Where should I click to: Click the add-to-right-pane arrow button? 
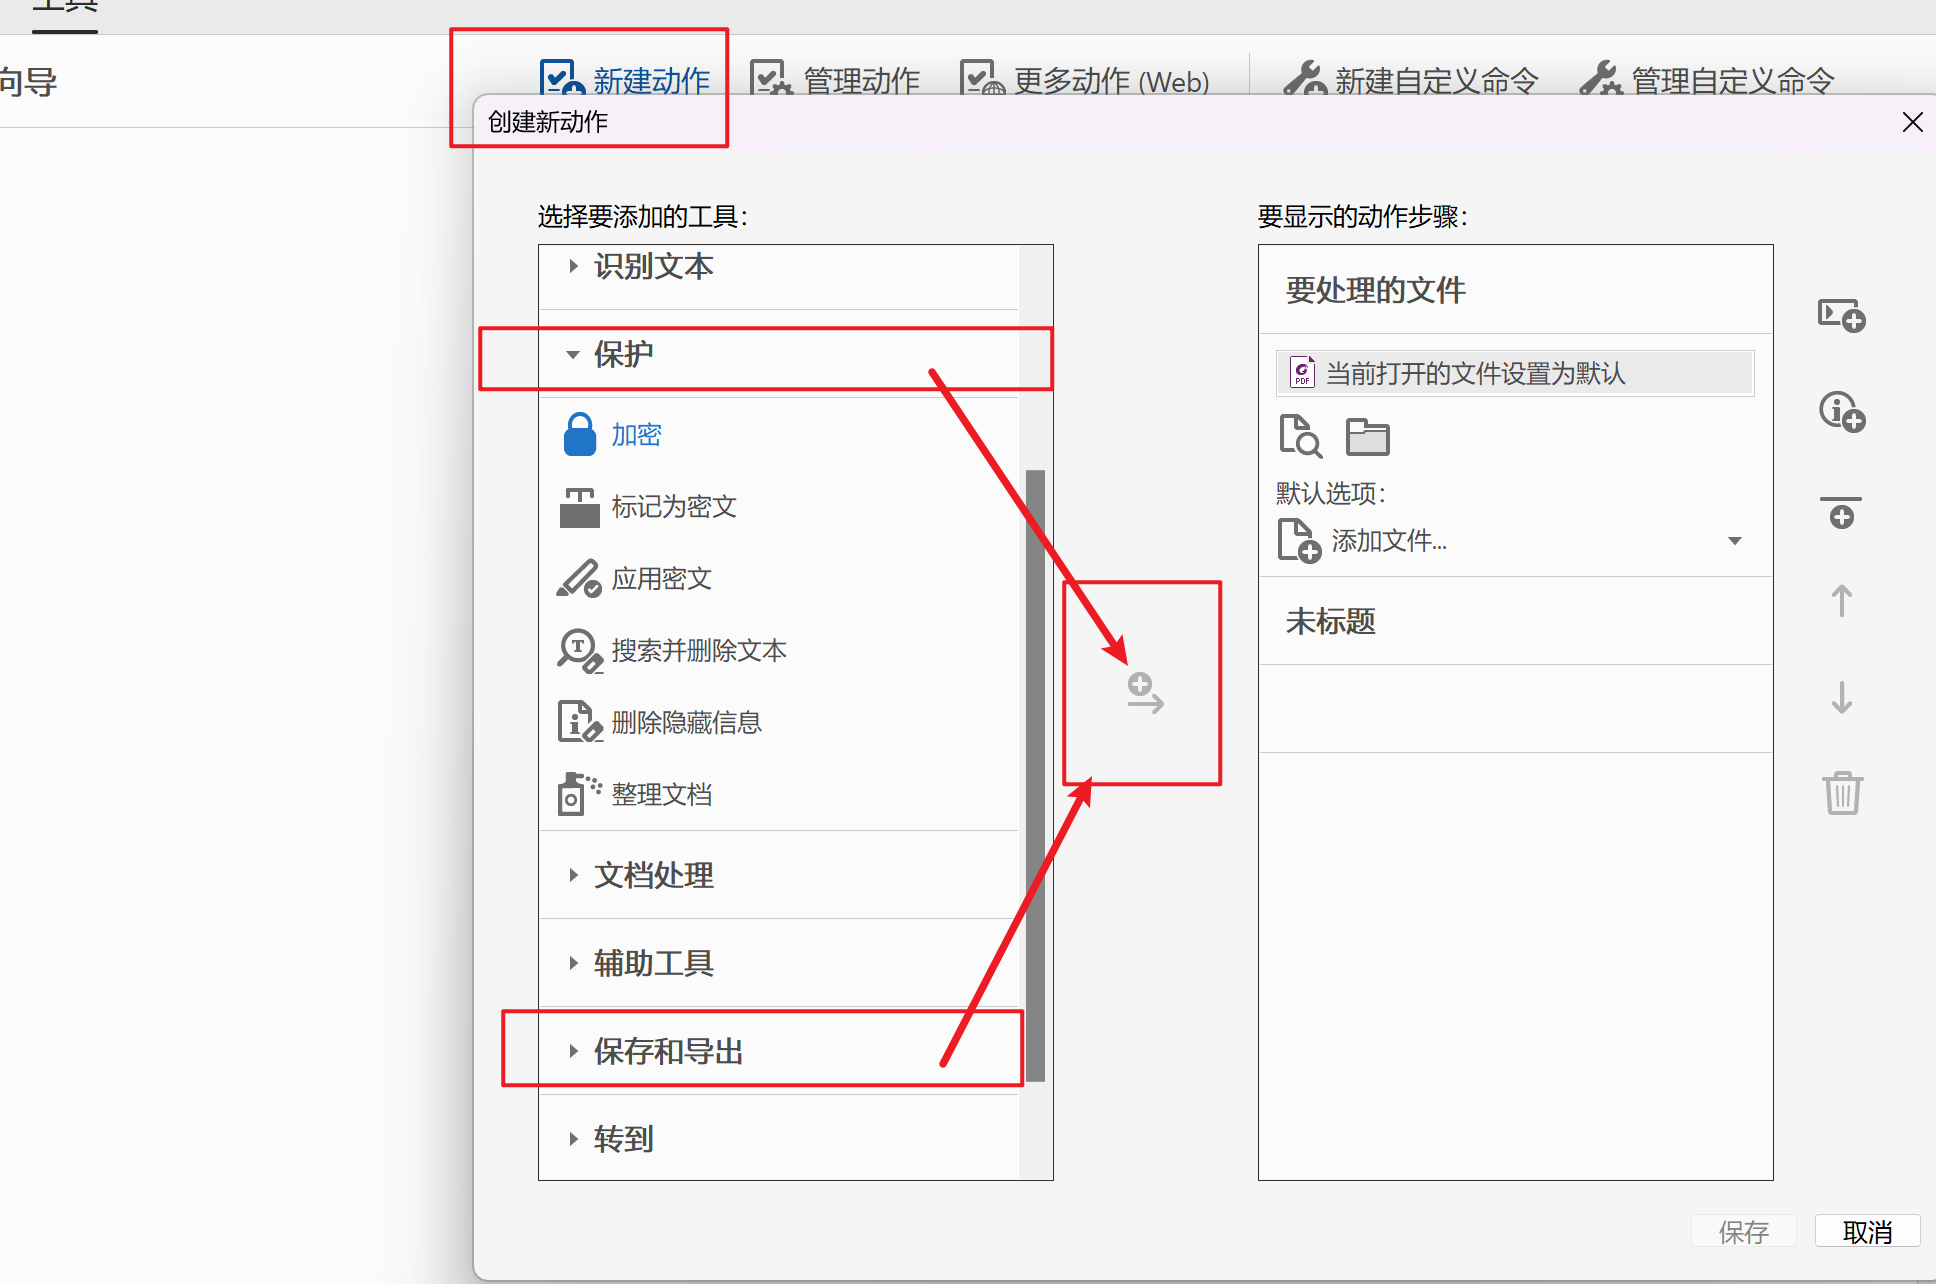pos(1145,693)
